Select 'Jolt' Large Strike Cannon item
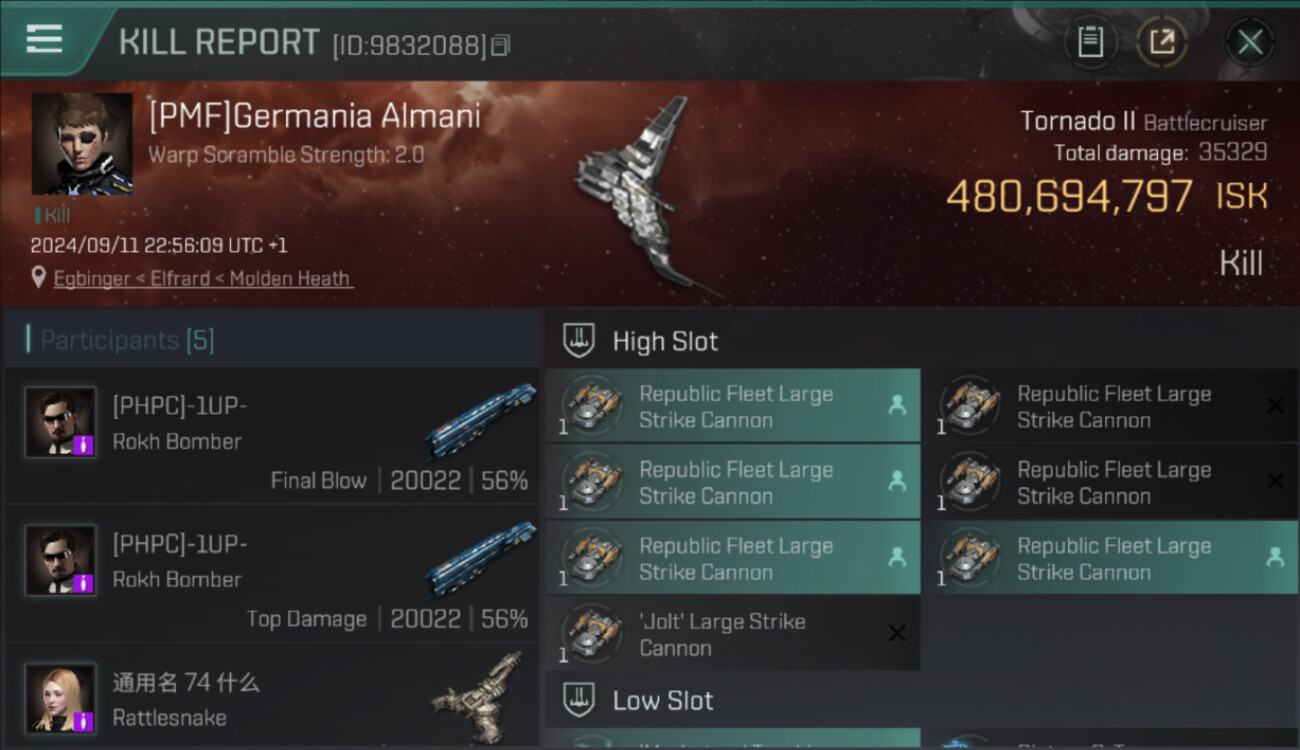 point(732,634)
